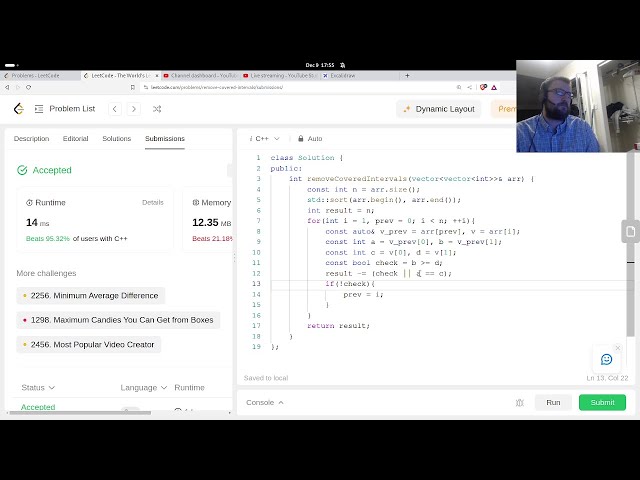The width and height of the screenshot is (640, 480).
Task: Close the feedback chat bubble
Action: pyautogui.click(x=618, y=348)
